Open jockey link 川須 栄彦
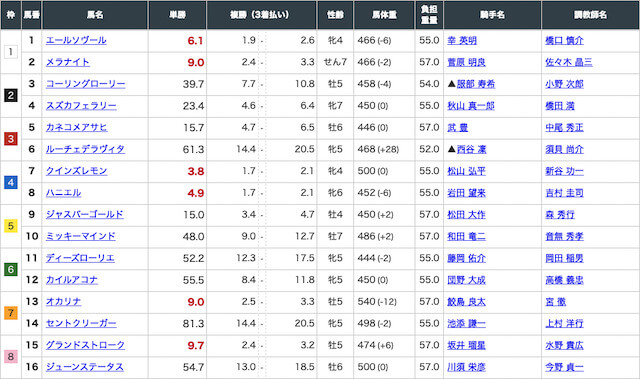Screen dimensions: 640x379 click(467, 367)
